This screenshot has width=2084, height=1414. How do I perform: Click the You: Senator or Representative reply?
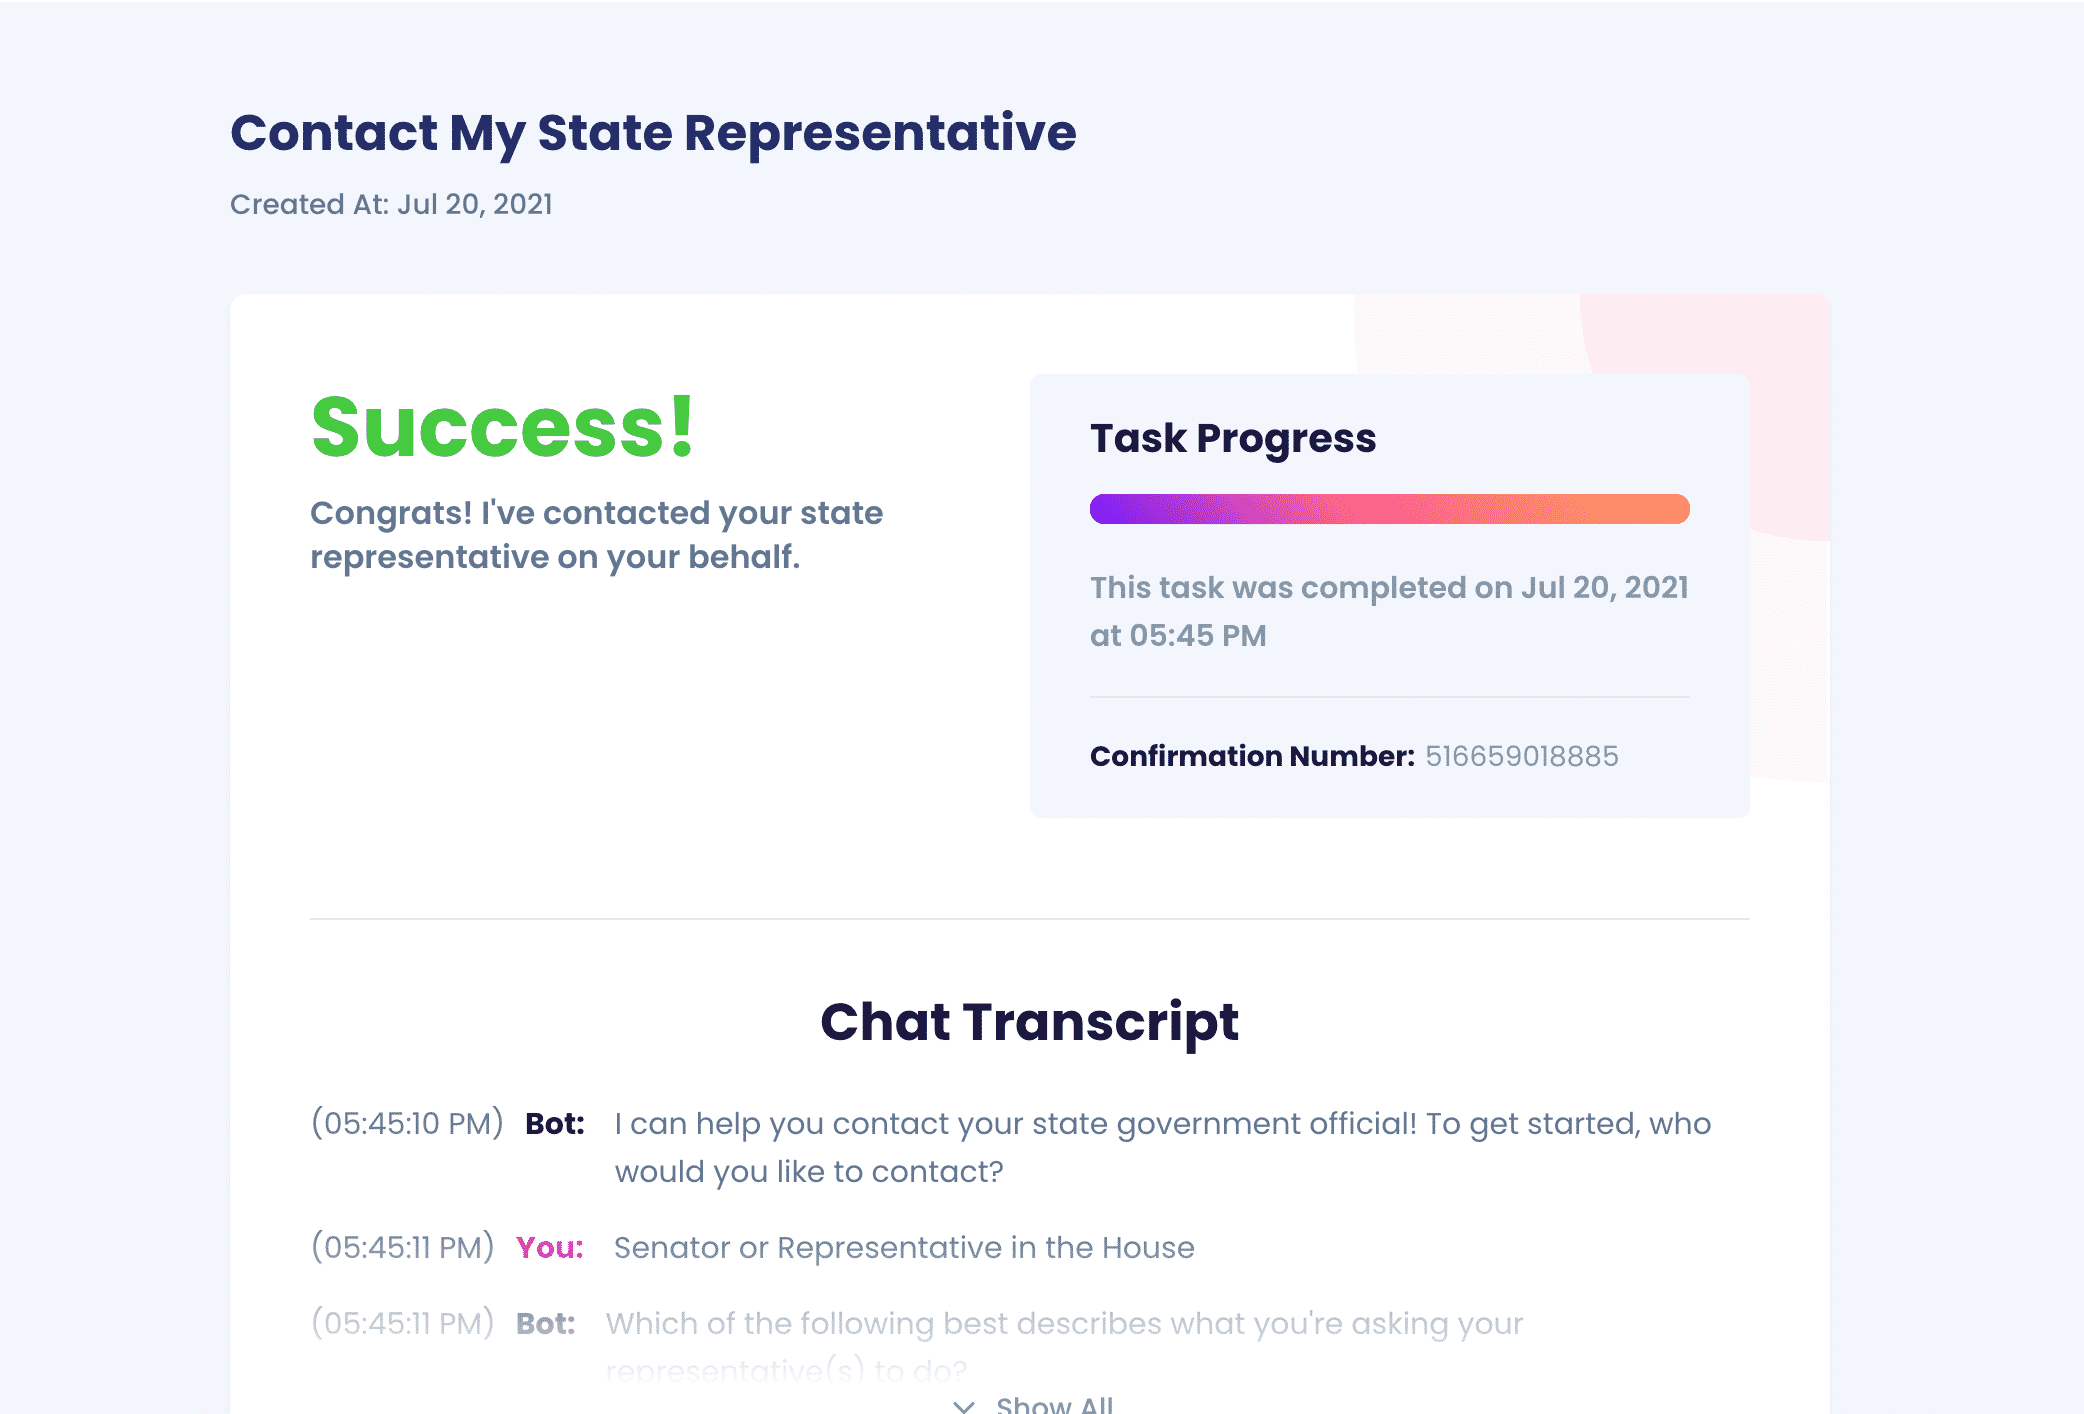[903, 1247]
